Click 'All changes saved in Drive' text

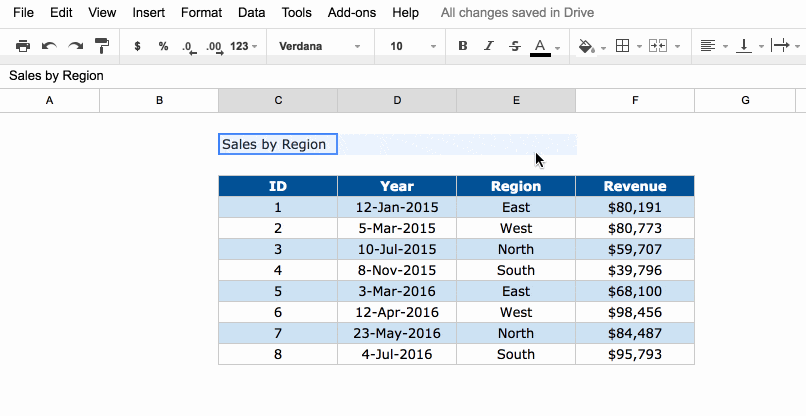pos(517,13)
